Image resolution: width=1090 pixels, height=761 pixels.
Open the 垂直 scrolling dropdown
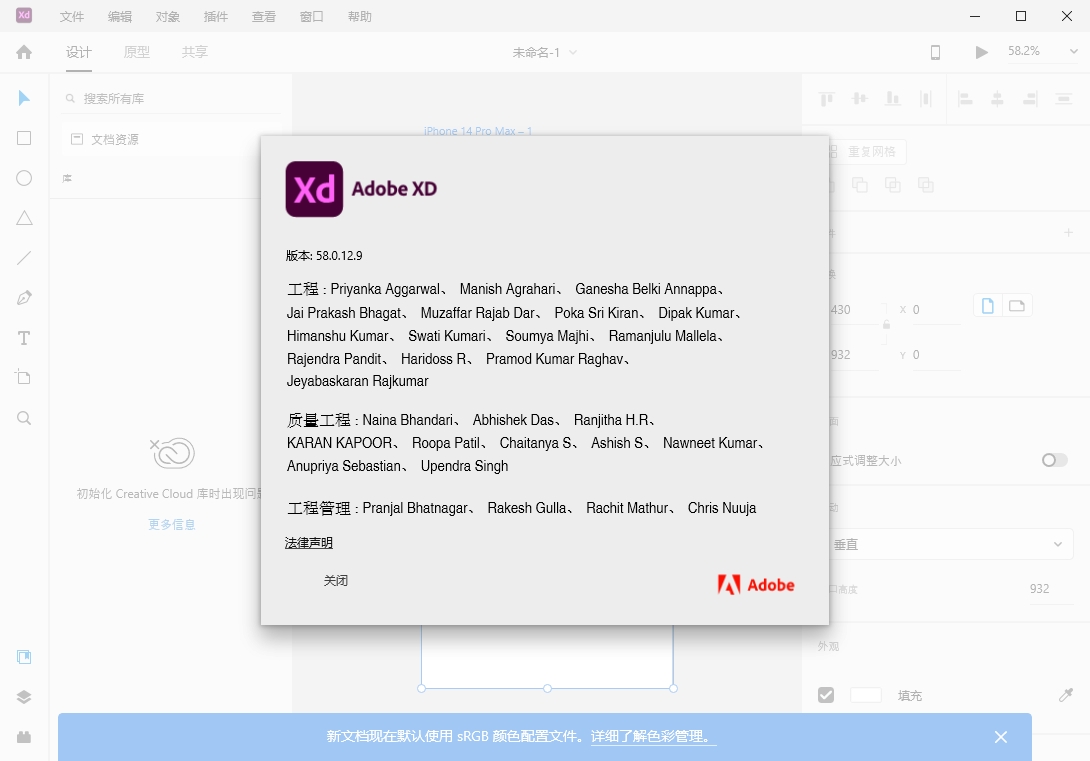pos(950,544)
